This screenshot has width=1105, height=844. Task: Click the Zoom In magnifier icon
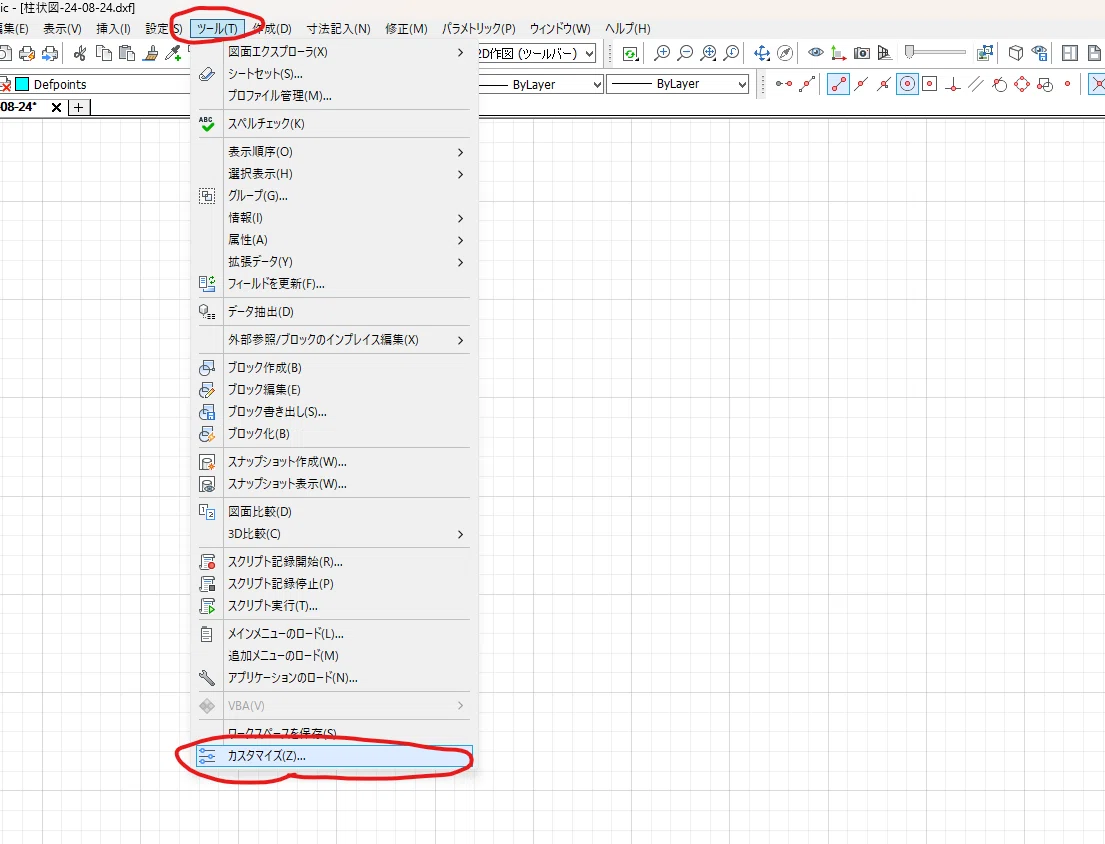click(662, 53)
